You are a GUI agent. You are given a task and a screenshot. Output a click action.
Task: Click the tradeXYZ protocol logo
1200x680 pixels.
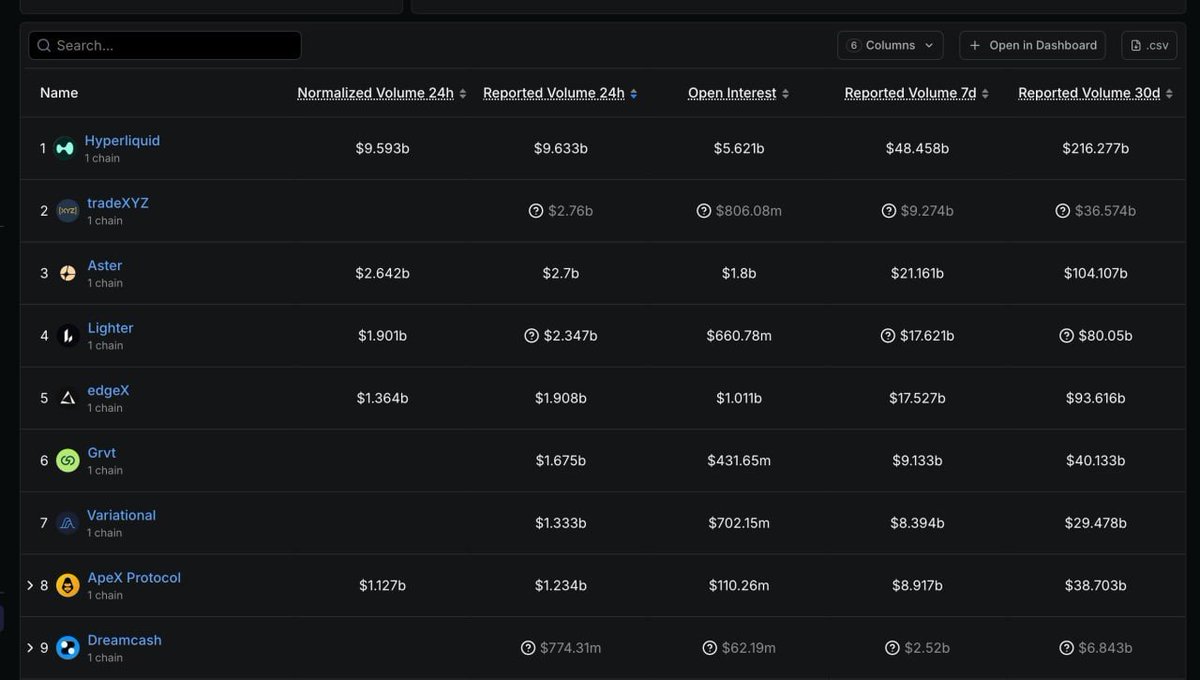[x=67, y=211]
